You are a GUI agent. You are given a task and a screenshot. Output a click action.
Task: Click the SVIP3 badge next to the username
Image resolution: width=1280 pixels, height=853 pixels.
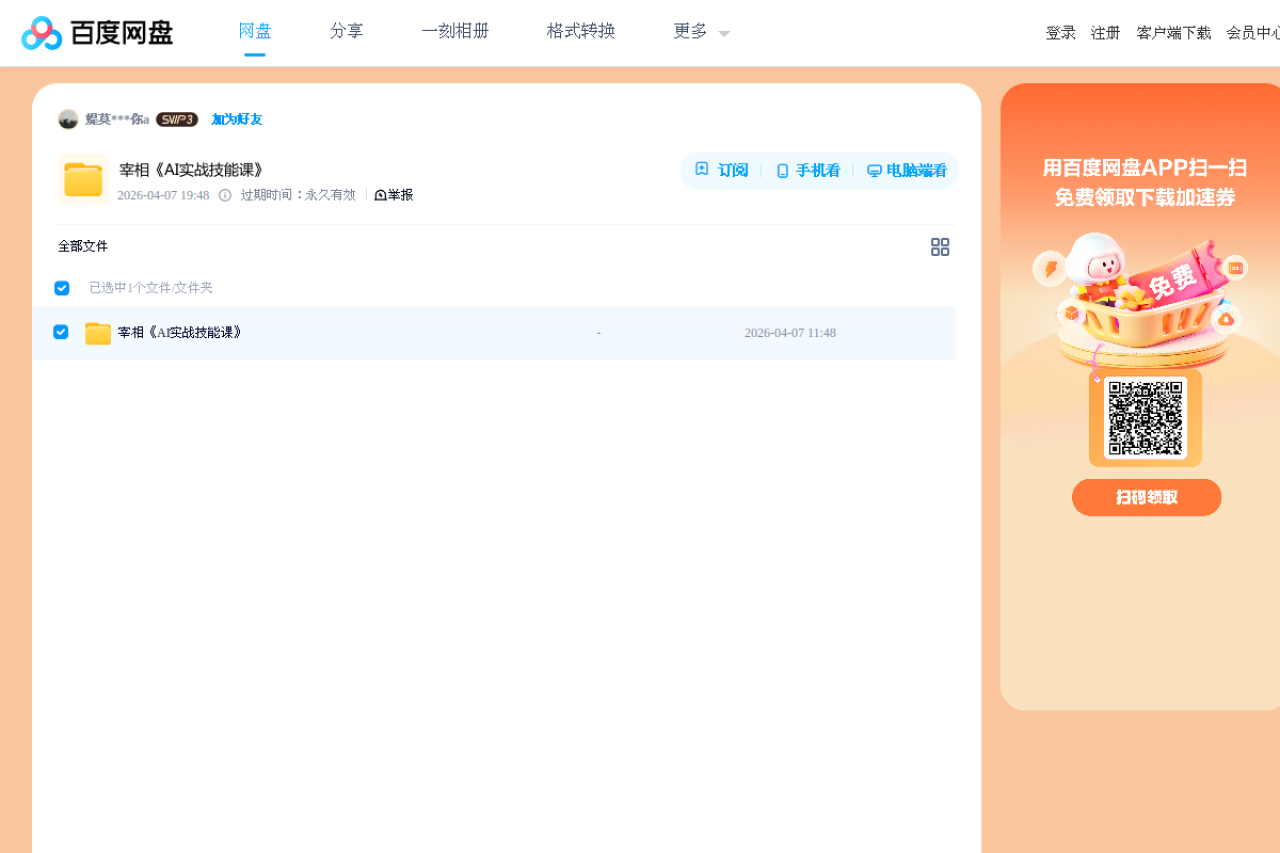coord(177,119)
